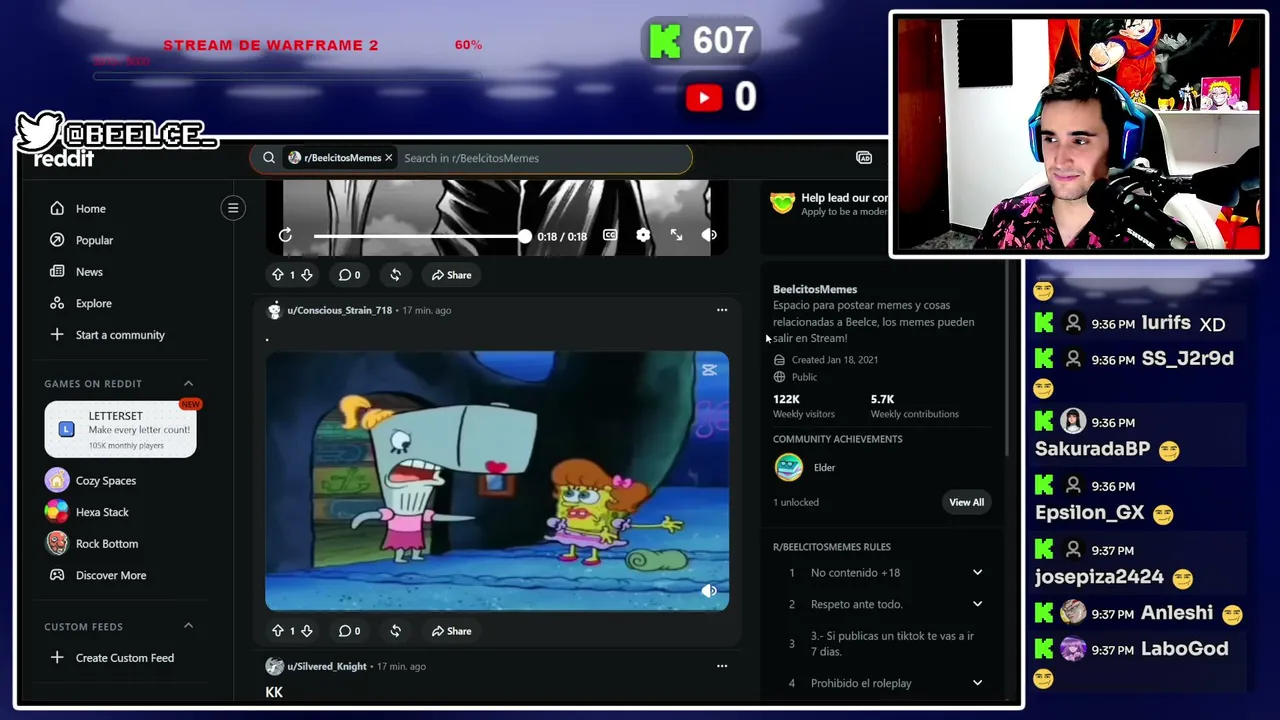This screenshot has width=1280, height=720.
Task: Open the u/Silvered_Knight avatar
Action: 274,666
